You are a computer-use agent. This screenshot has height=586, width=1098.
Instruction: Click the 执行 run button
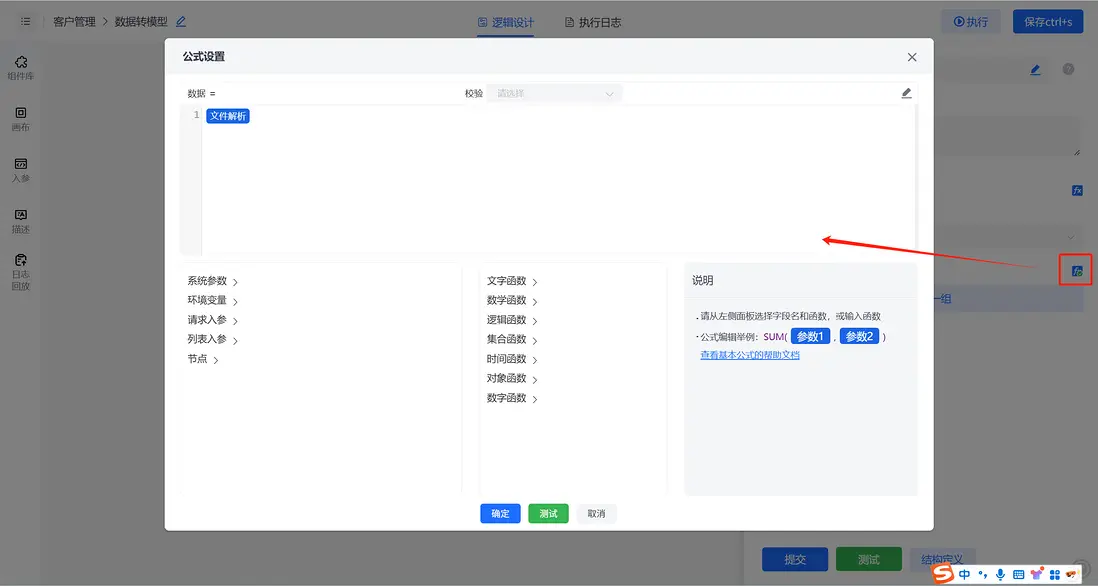tap(971, 22)
